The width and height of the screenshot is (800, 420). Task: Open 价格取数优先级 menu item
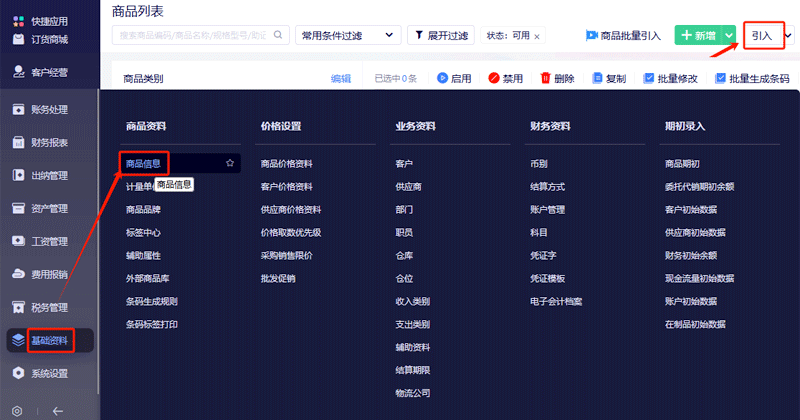(291, 232)
